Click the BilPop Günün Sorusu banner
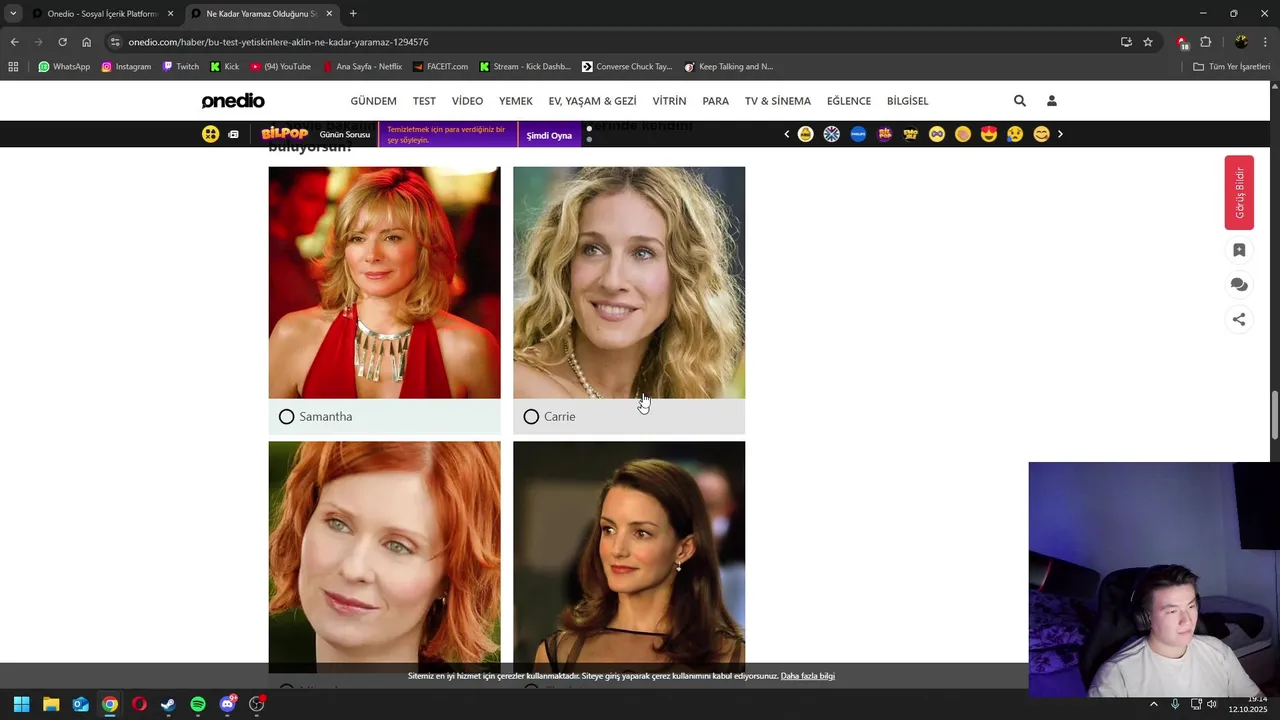The image size is (1280, 720). pos(316,135)
